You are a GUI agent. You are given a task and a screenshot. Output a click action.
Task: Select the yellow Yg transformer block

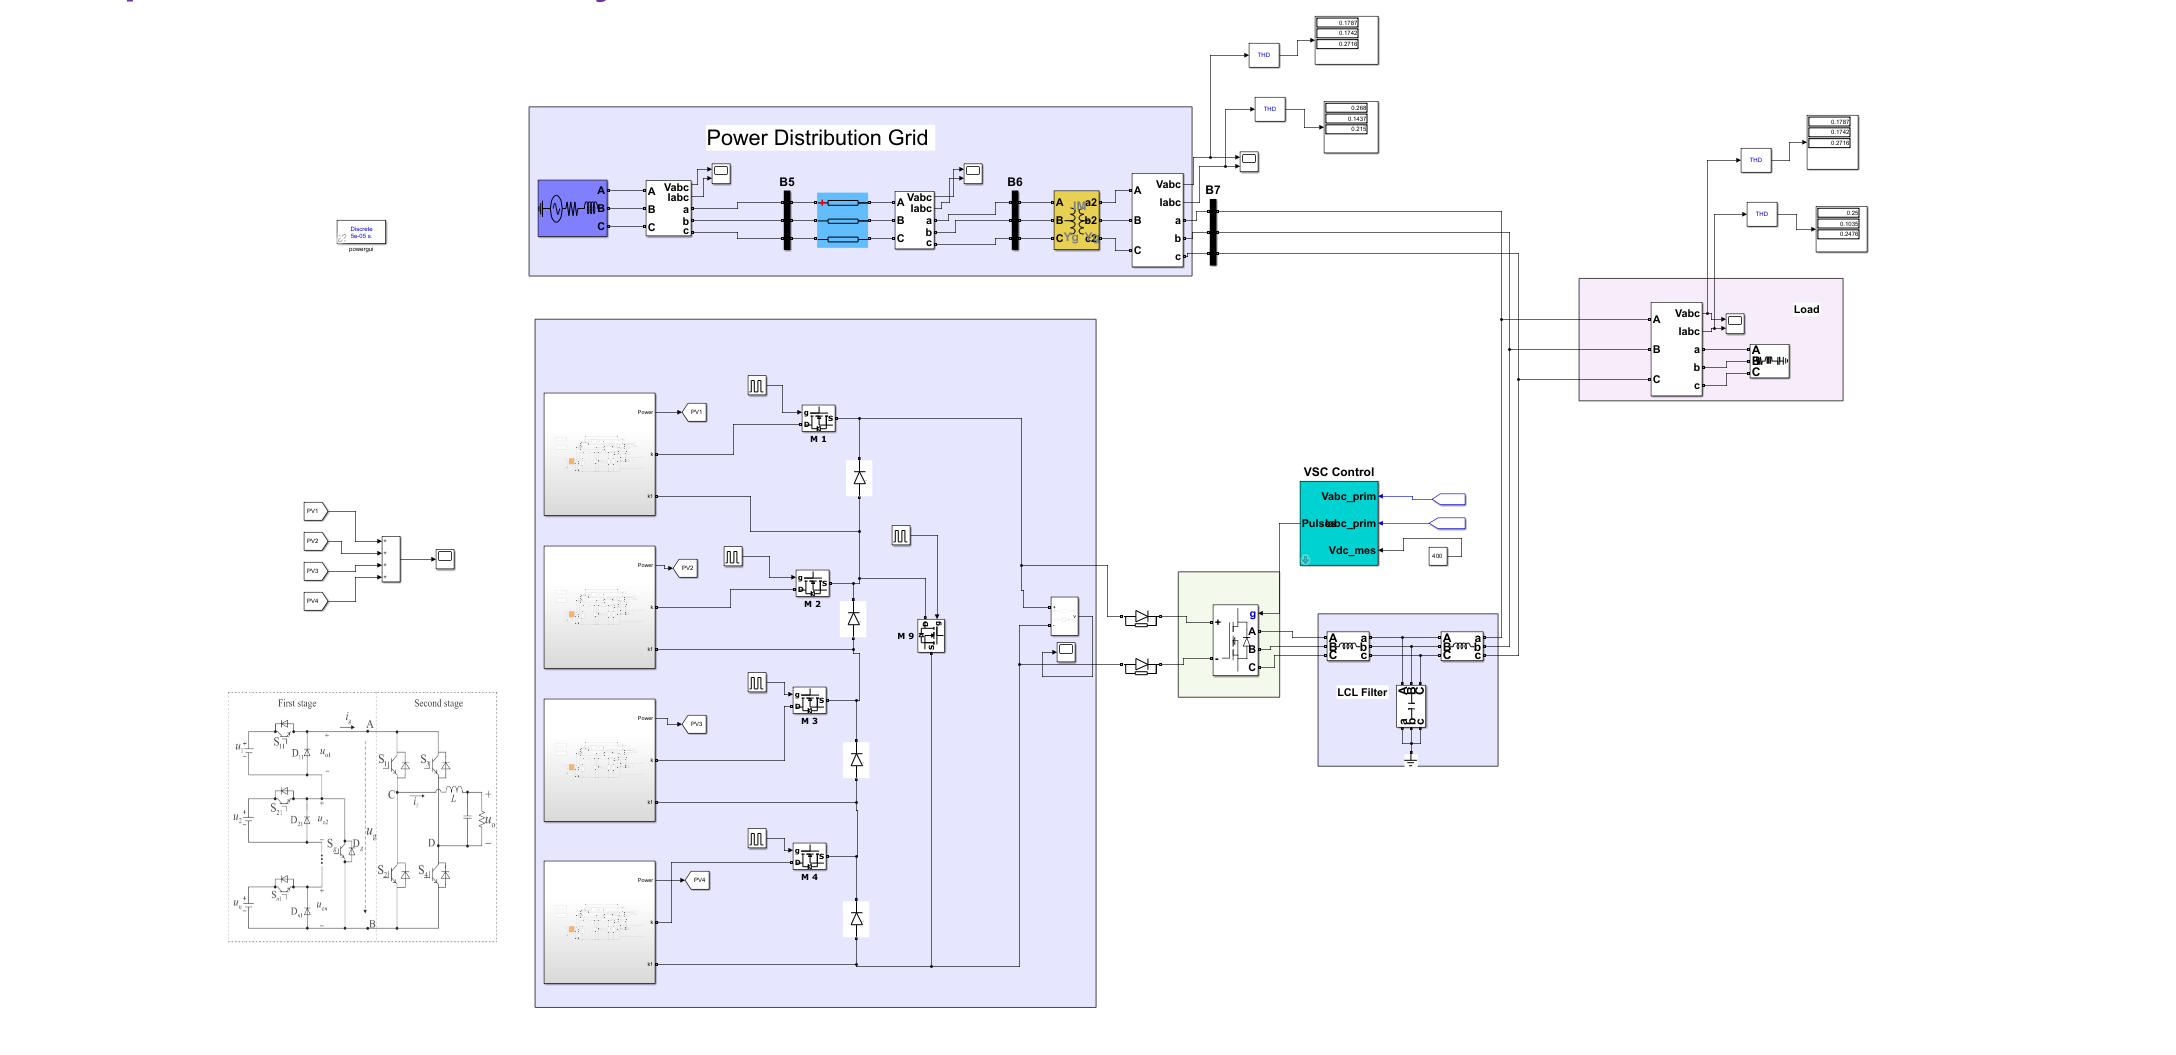click(x=1076, y=220)
